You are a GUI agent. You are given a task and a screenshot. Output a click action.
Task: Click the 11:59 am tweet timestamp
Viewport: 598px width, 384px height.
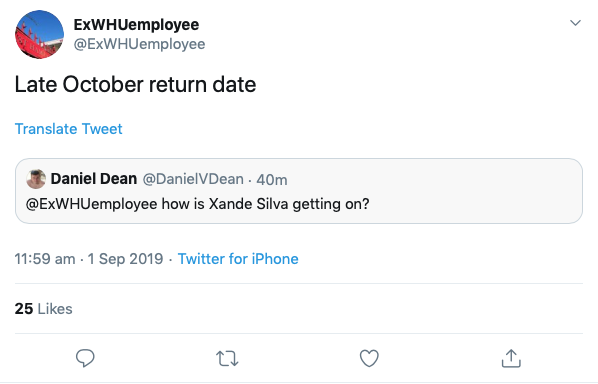[x=45, y=259]
